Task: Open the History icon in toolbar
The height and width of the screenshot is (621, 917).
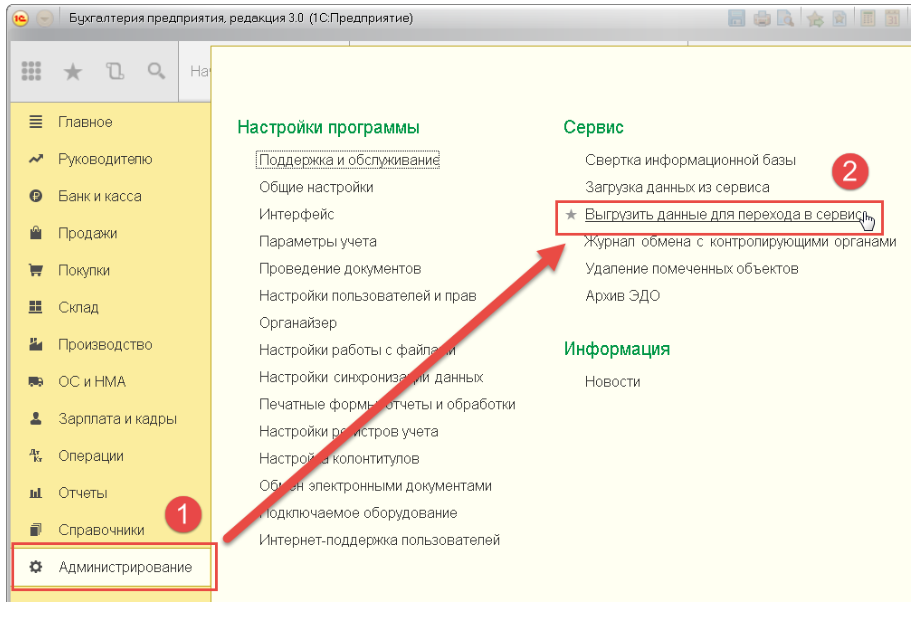Action: click(x=115, y=71)
